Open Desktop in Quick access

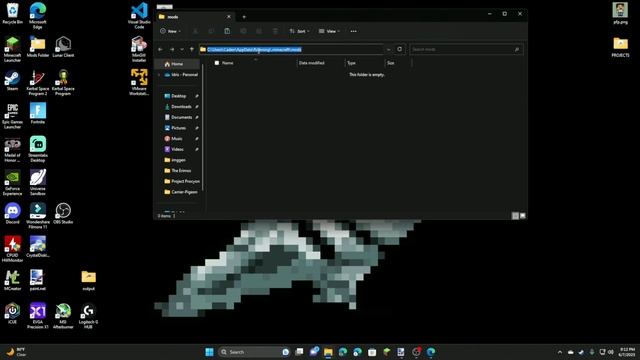179,96
